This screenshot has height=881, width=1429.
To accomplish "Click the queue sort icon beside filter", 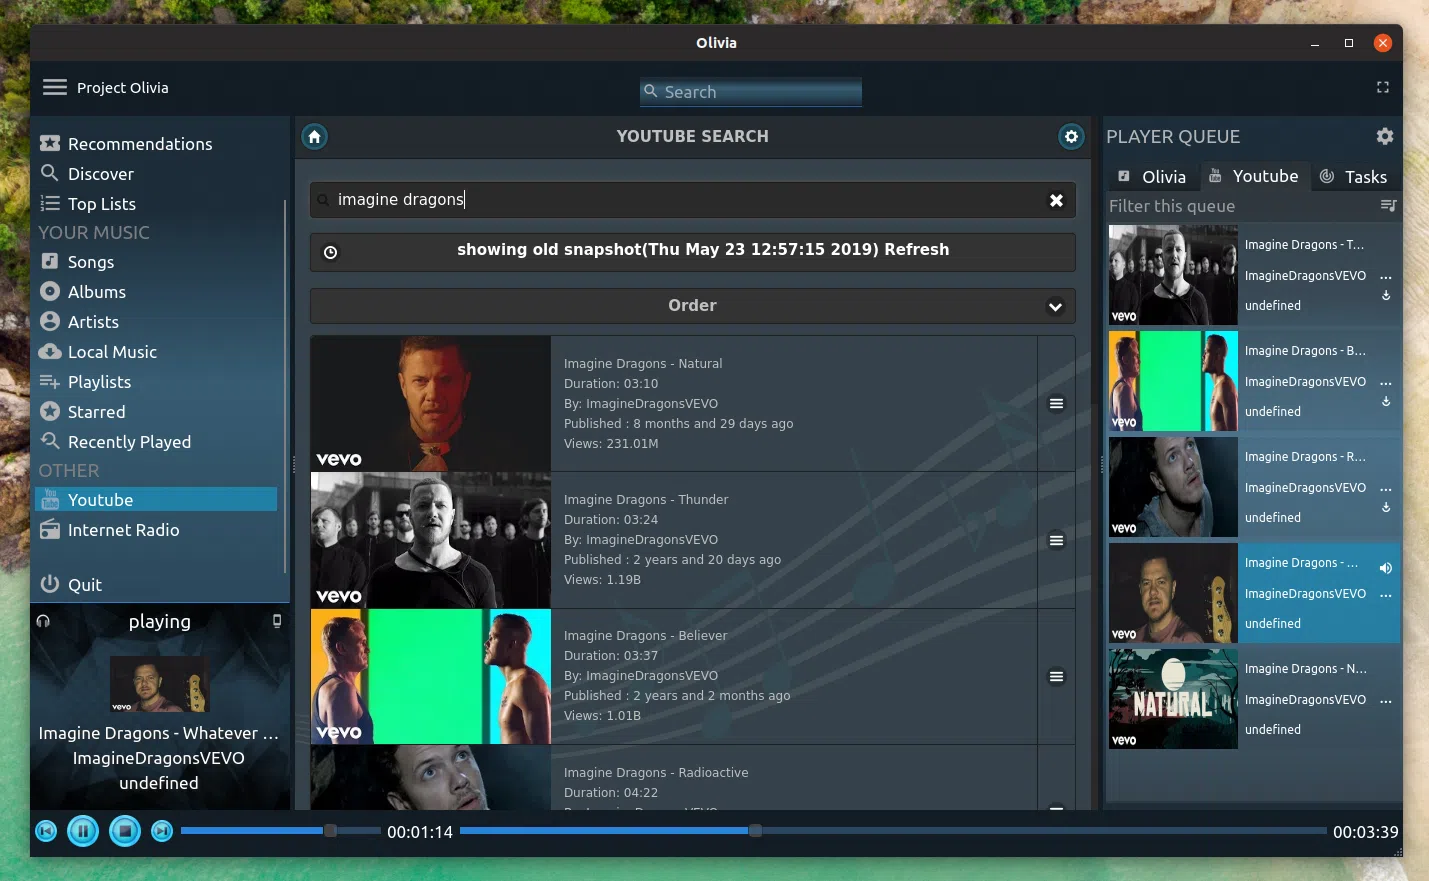I will [x=1388, y=205].
